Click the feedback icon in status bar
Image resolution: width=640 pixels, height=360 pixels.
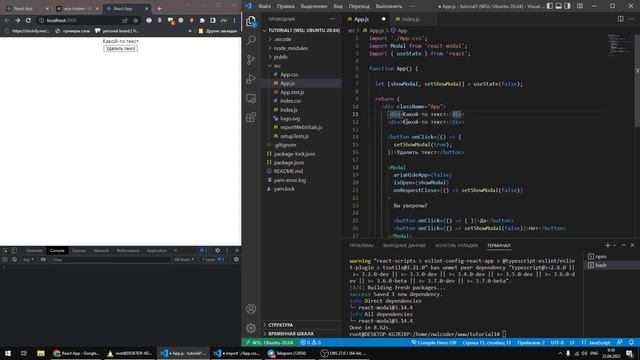click(x=619, y=342)
